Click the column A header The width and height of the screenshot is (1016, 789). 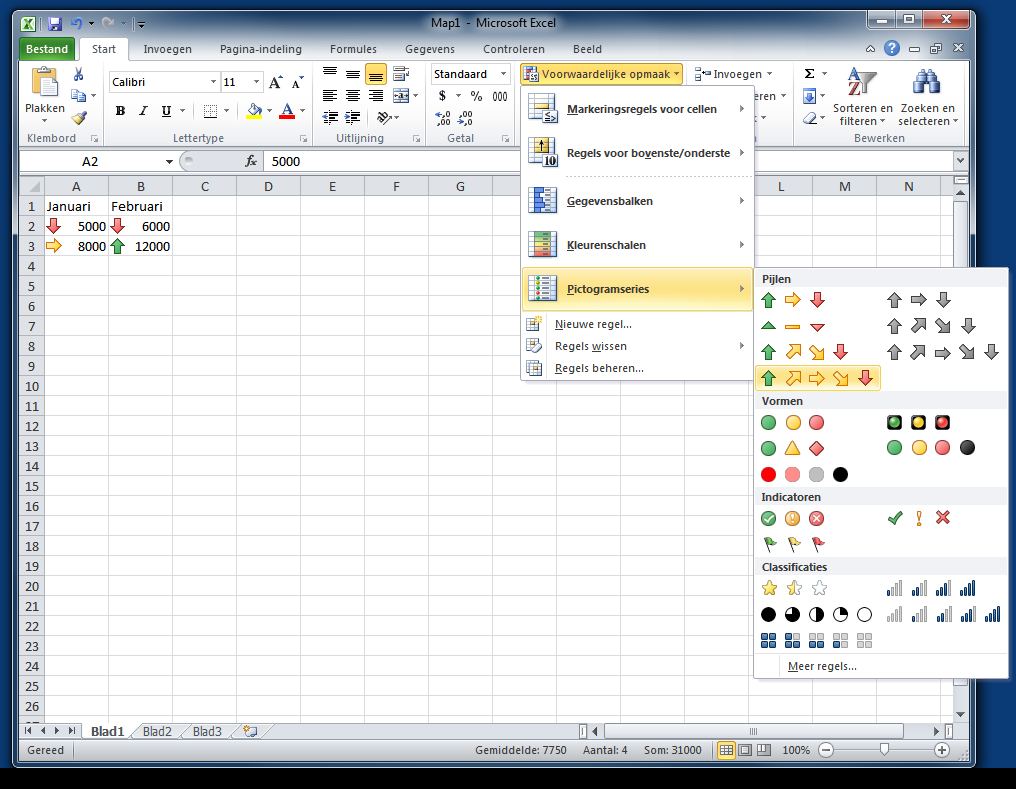point(76,187)
